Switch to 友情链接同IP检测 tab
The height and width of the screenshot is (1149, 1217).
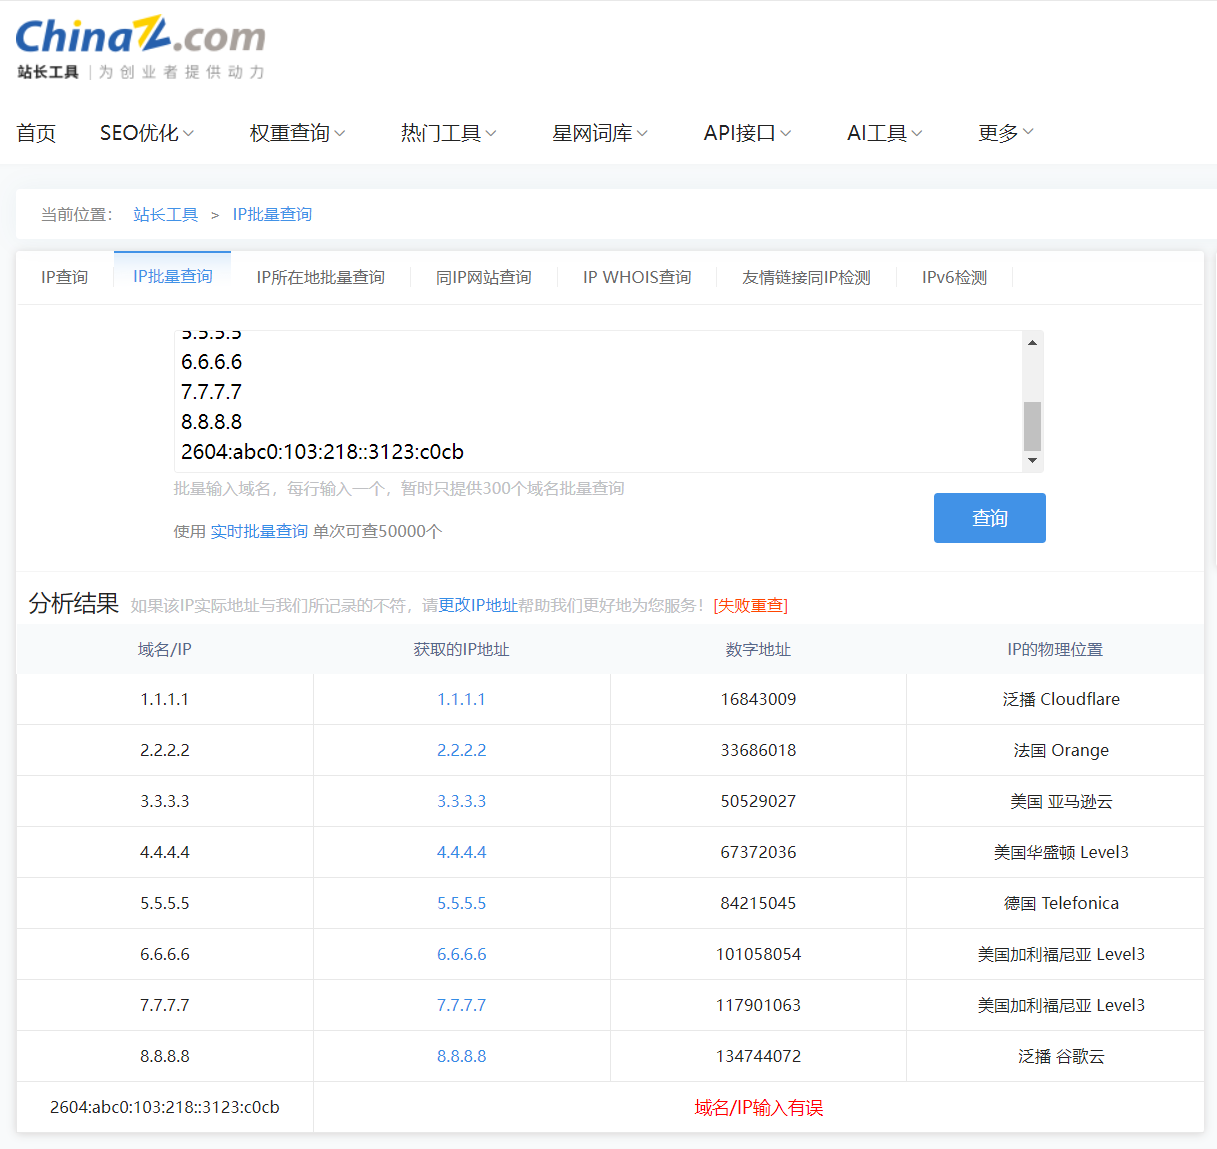(806, 277)
